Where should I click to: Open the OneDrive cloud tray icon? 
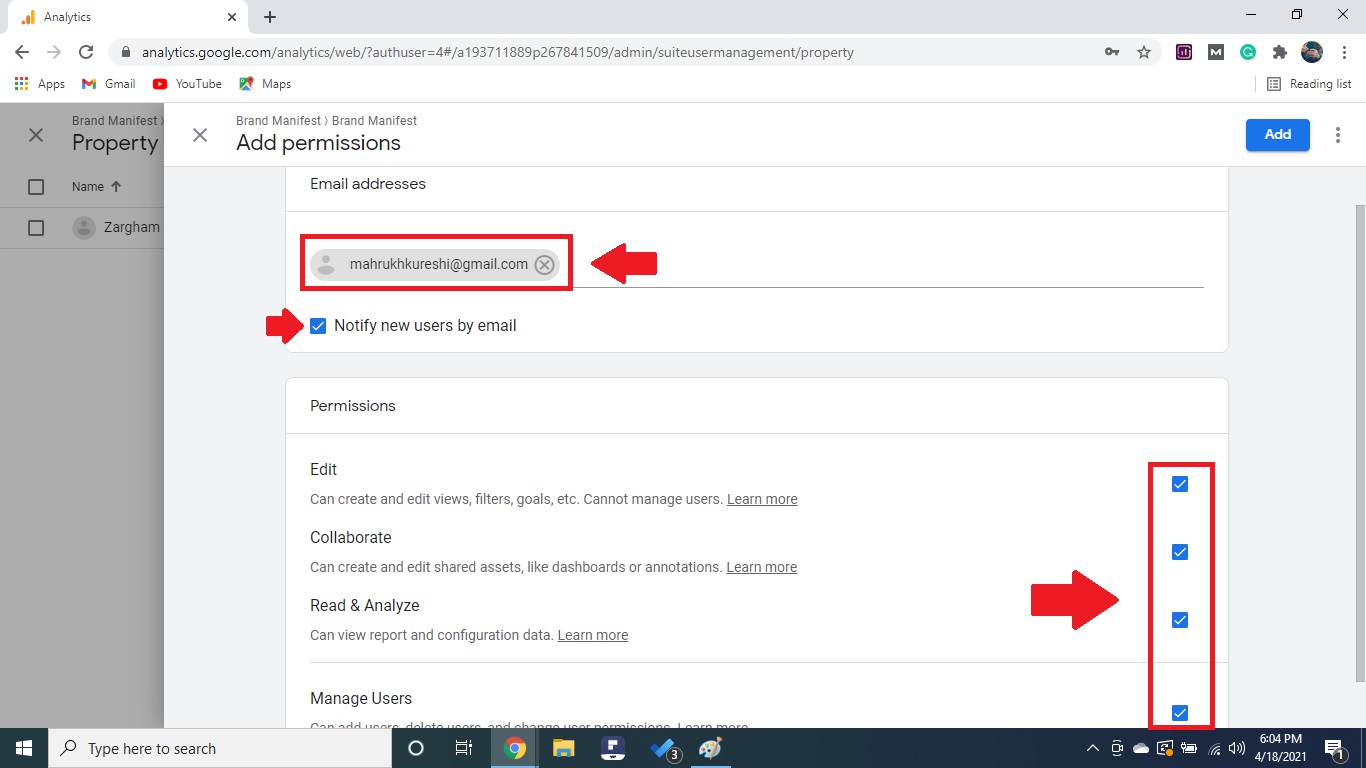pyautogui.click(x=1141, y=748)
